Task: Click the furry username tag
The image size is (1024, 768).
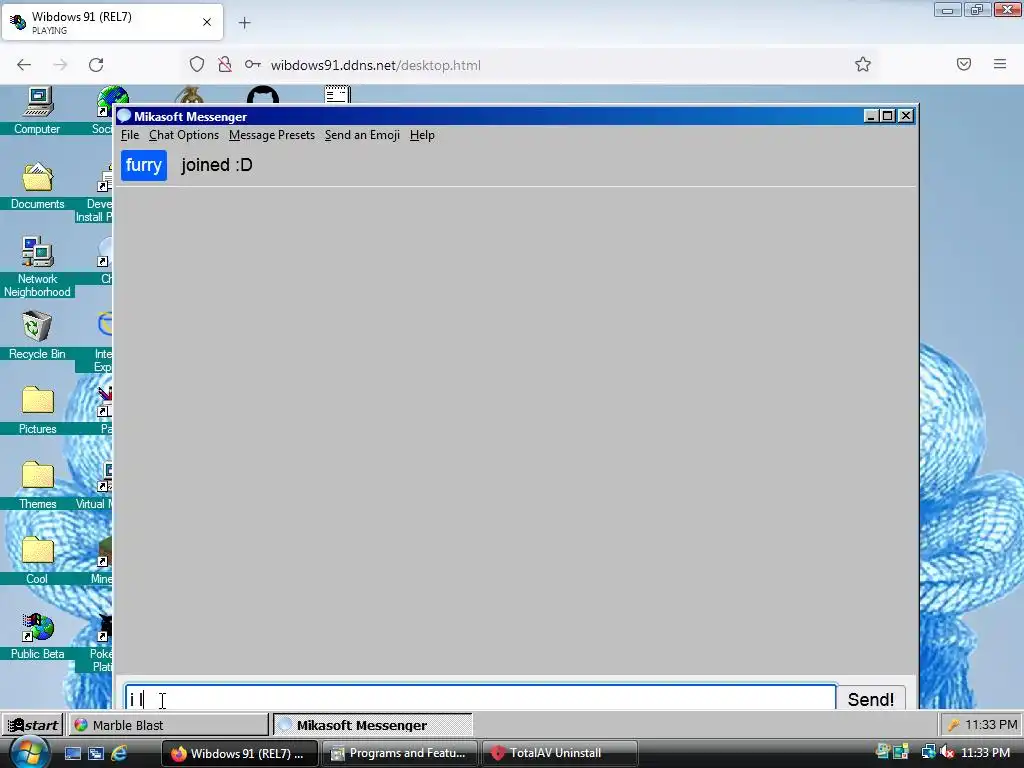Action: click(x=144, y=165)
